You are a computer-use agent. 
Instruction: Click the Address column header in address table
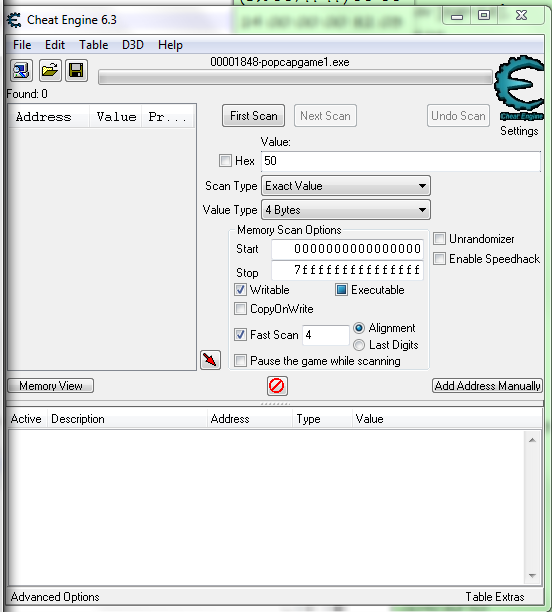pos(250,419)
